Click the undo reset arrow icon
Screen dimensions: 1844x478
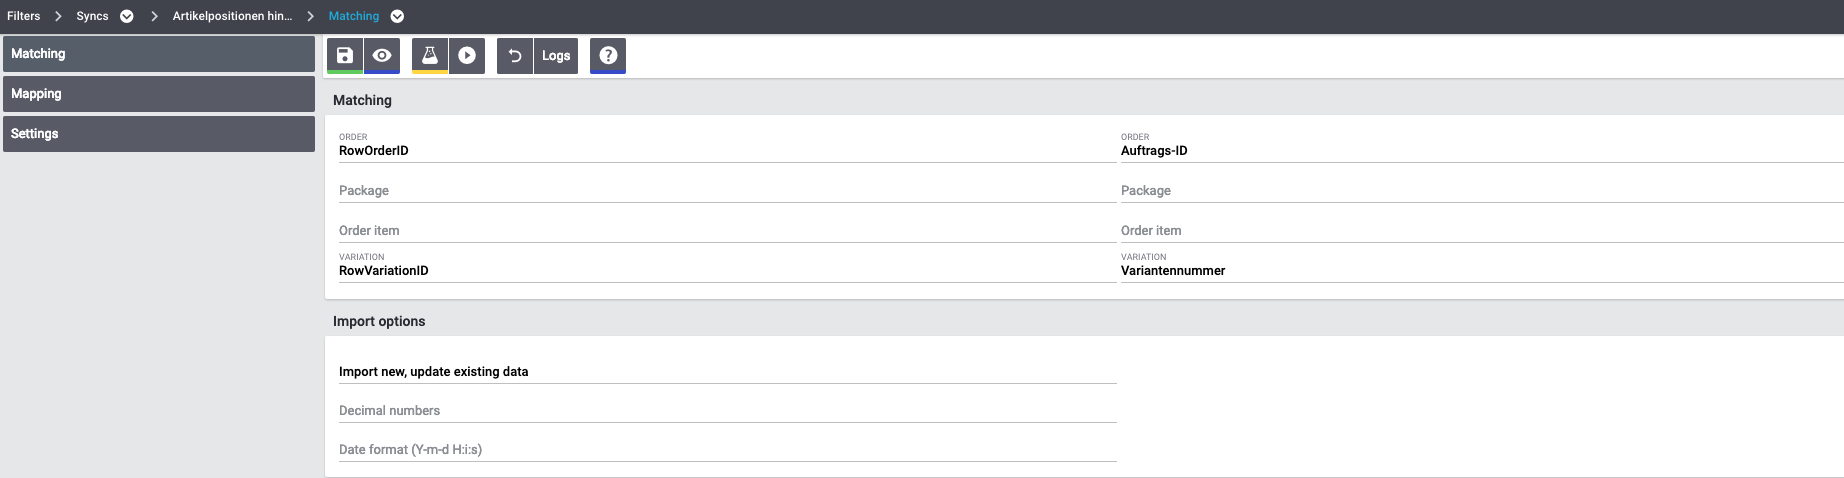515,56
